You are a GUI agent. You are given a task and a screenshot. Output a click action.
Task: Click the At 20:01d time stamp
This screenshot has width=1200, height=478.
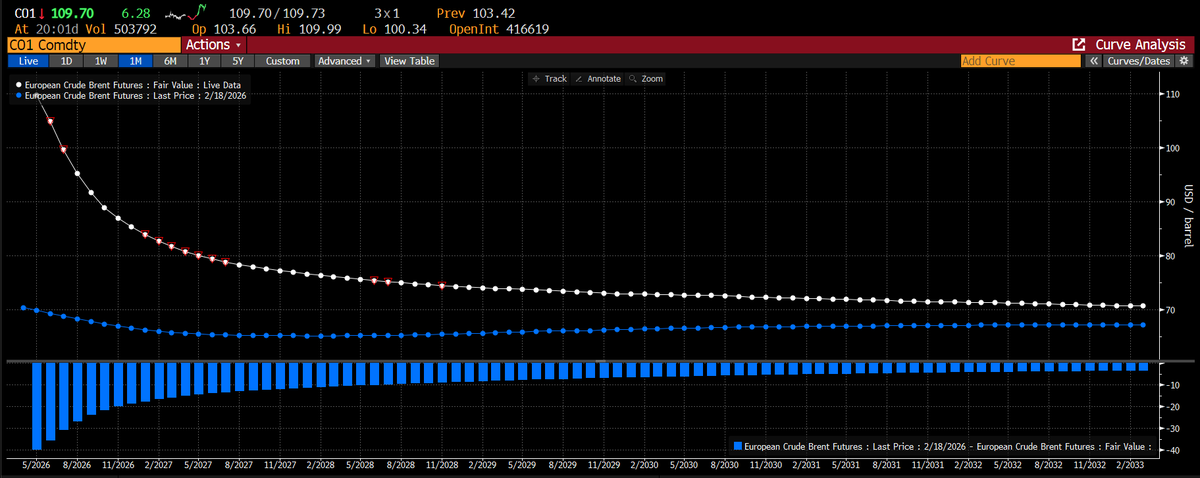[47, 30]
